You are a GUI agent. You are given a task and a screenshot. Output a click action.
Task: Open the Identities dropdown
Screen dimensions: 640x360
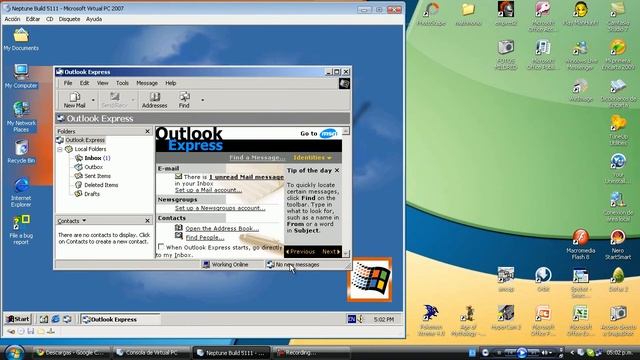[x=312, y=158]
